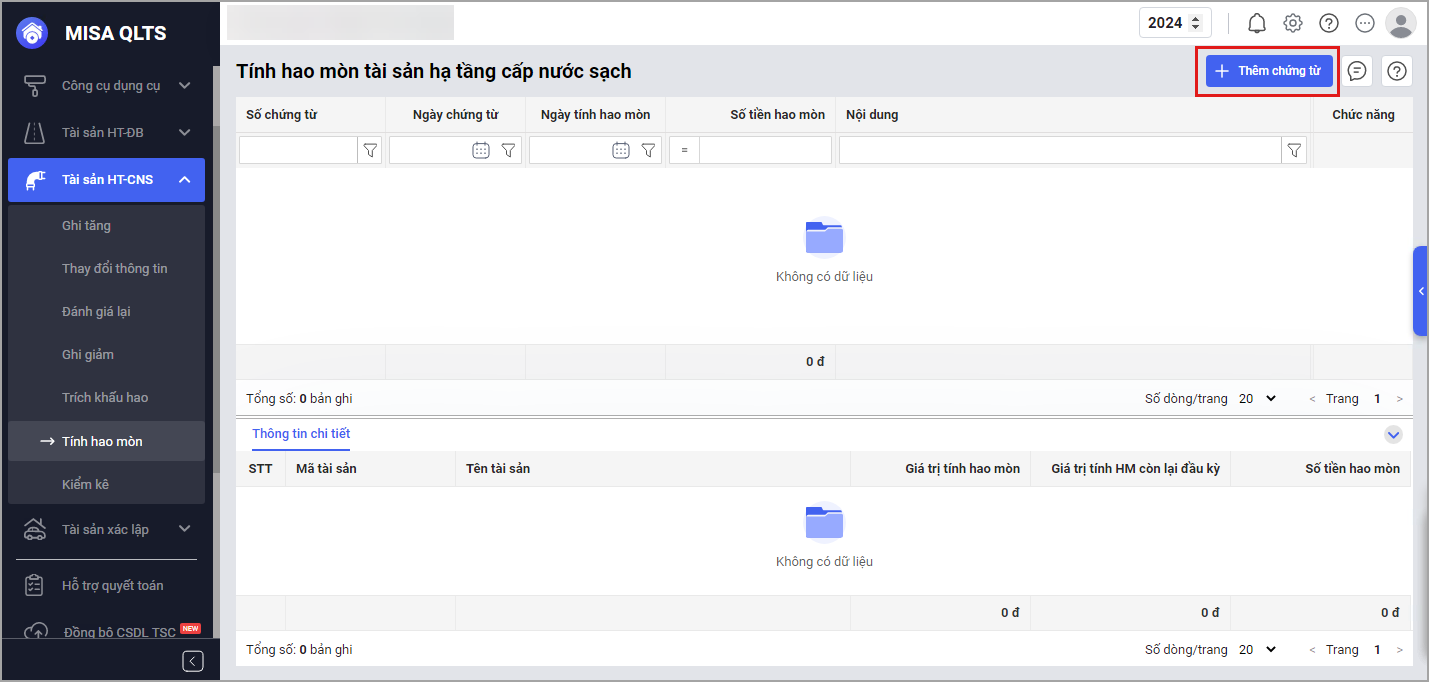Select Trích khấu hao in the sidebar

coord(105,397)
